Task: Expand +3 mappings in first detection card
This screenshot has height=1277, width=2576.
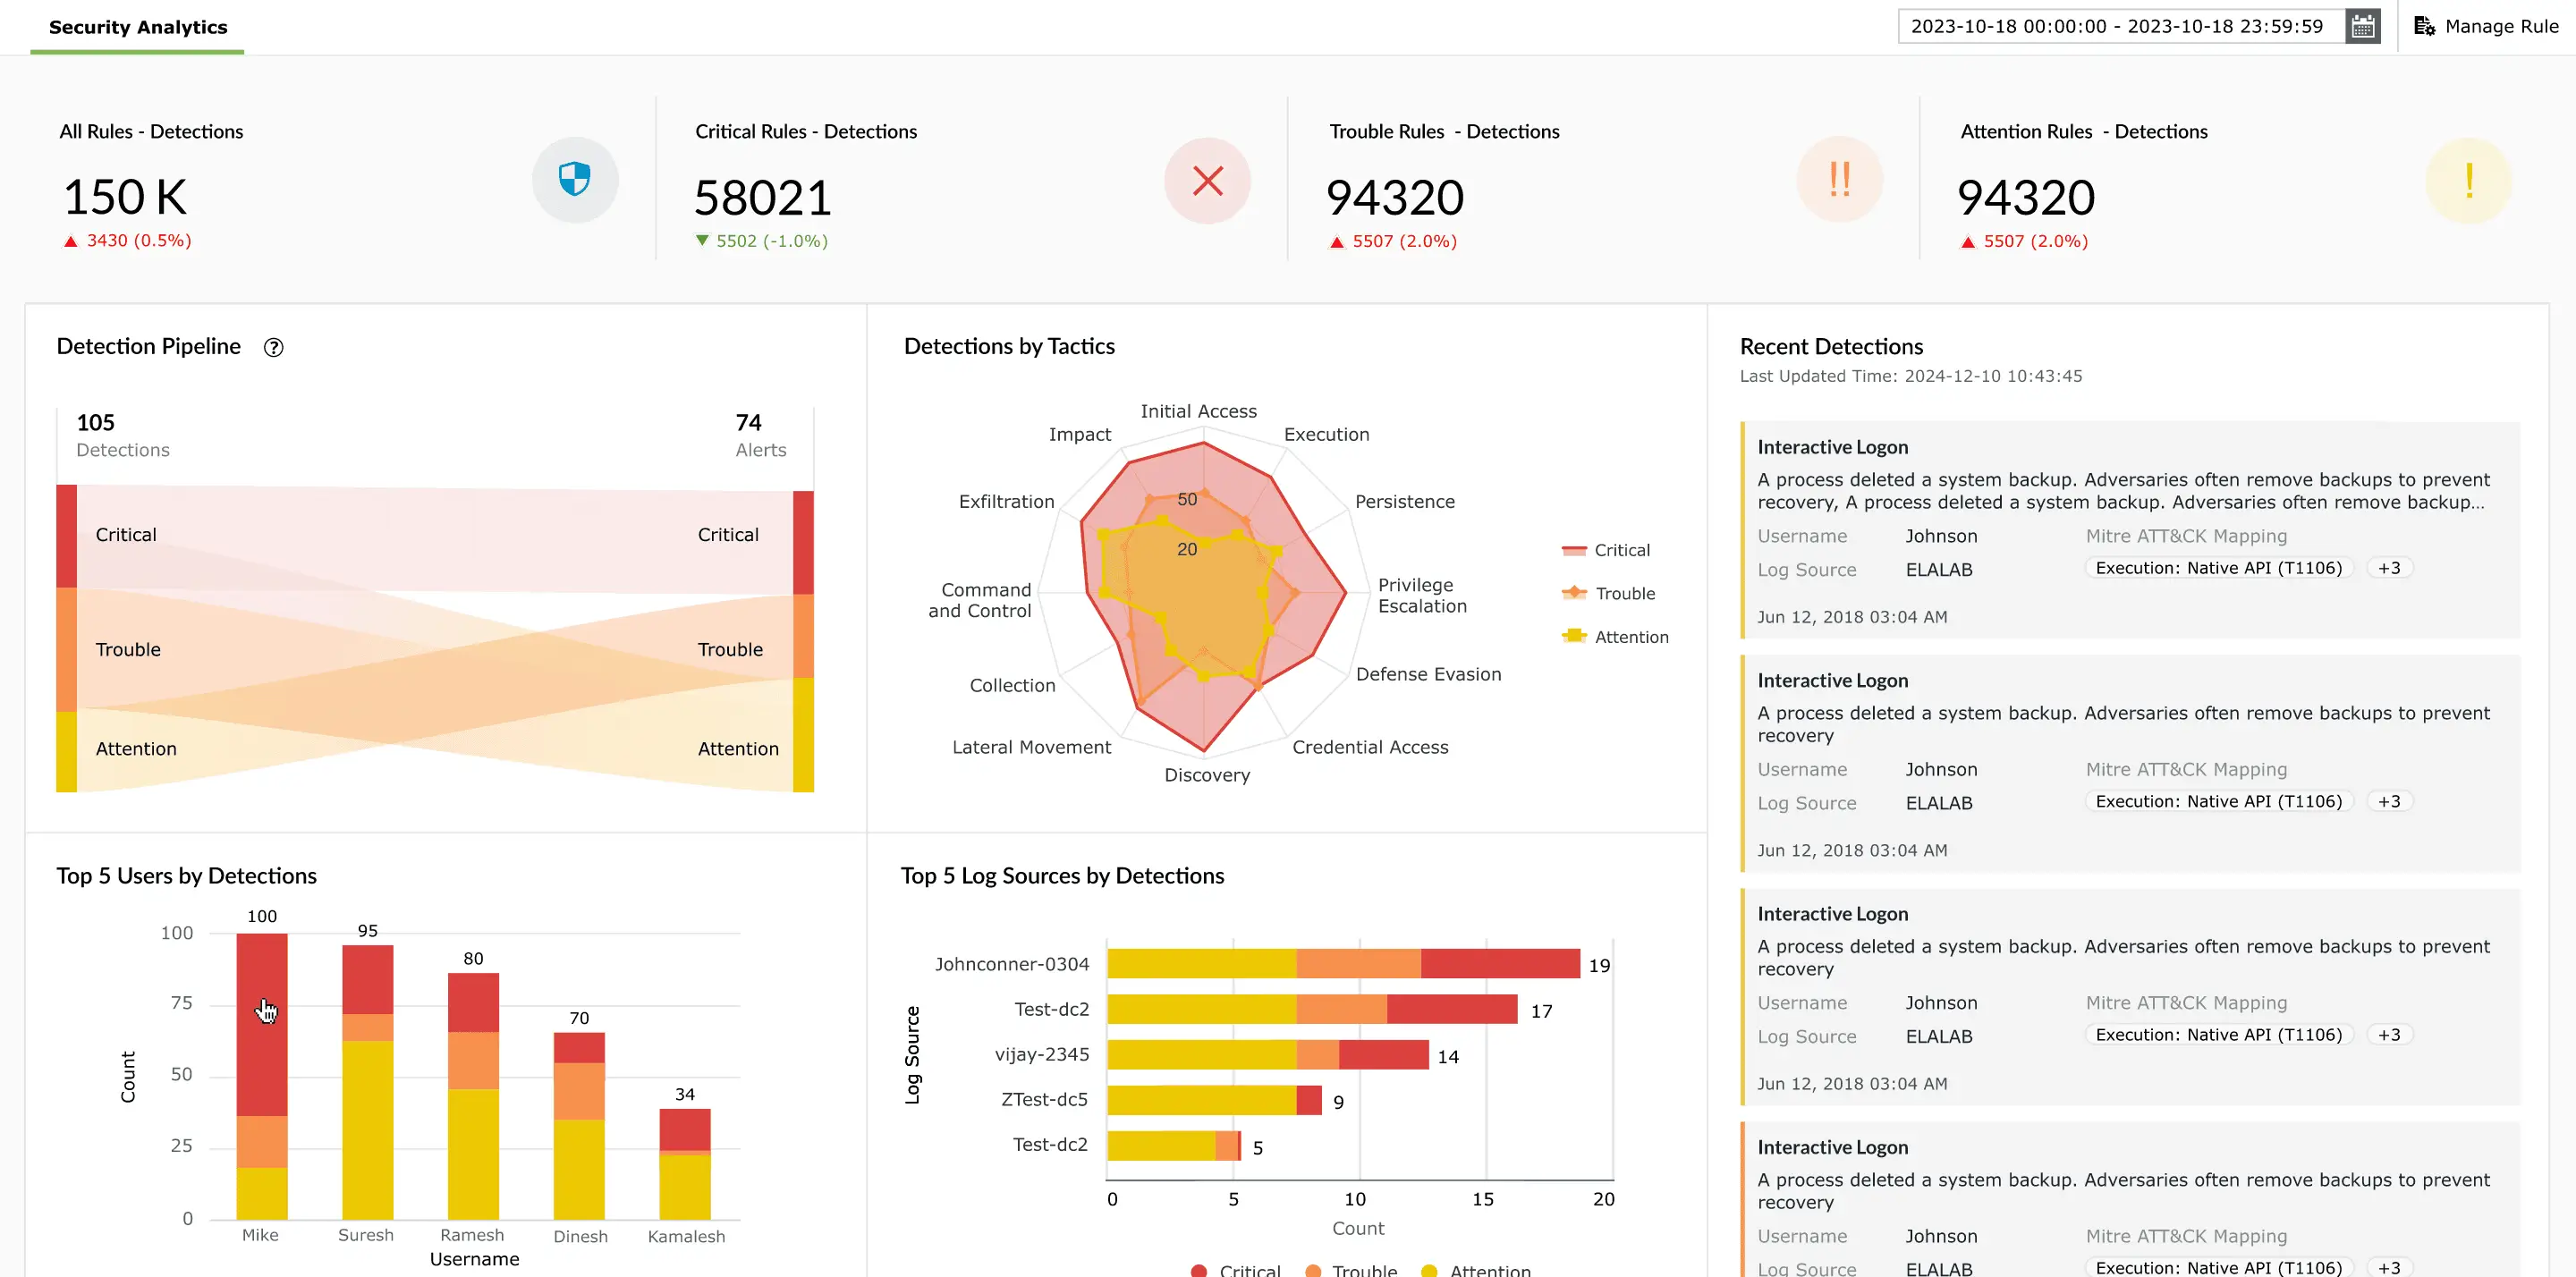Action: 2389,568
